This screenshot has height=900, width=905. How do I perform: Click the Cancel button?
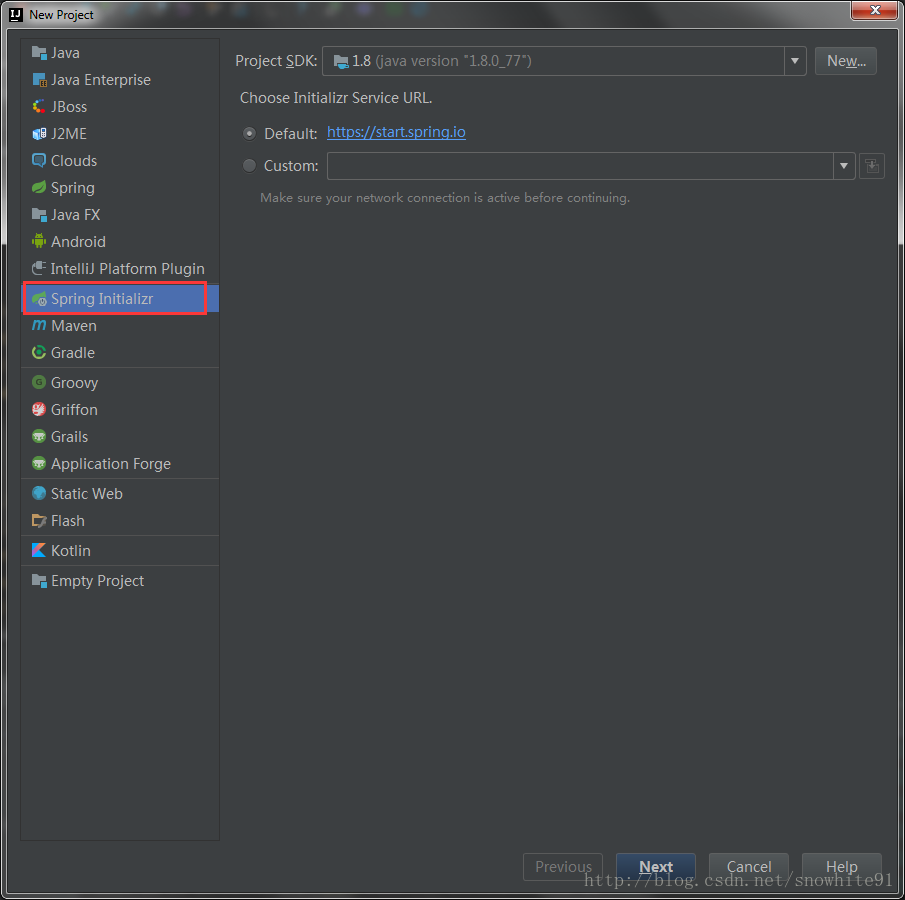749,867
